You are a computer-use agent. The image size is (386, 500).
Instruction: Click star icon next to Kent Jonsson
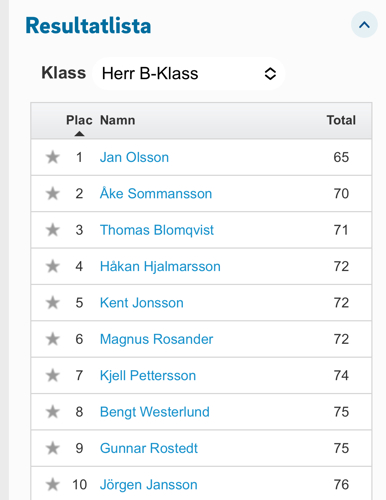click(x=53, y=302)
